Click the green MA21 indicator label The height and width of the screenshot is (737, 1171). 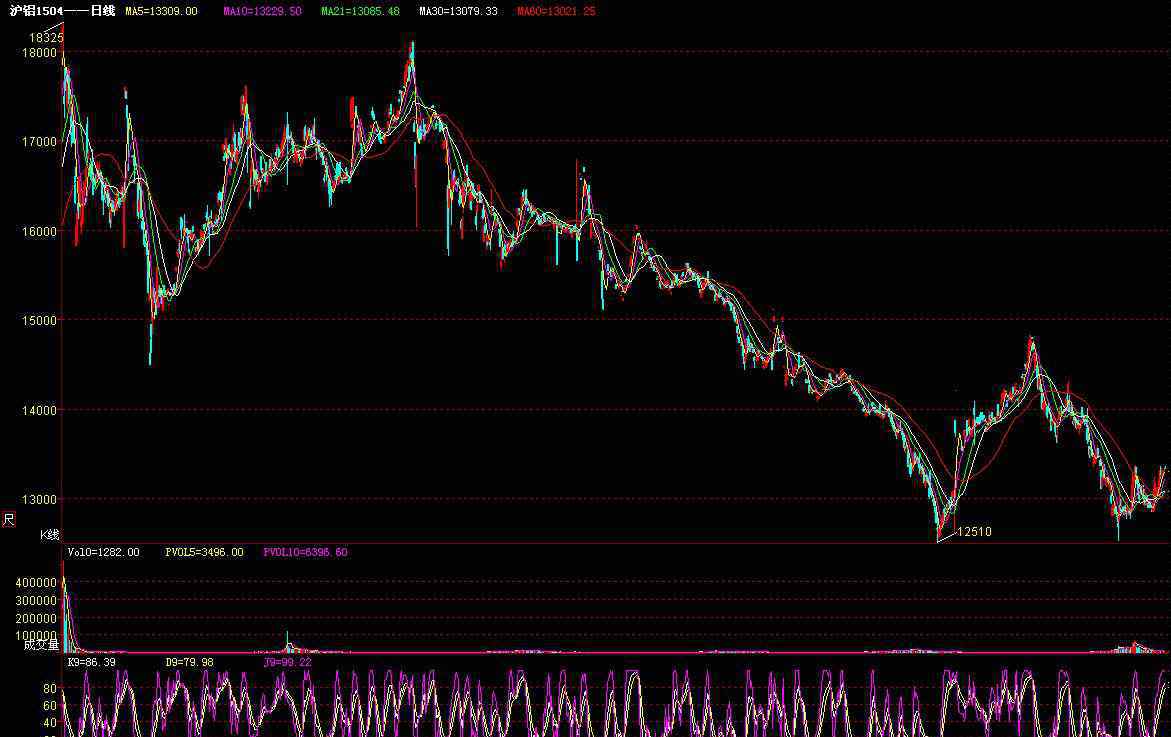(360, 11)
